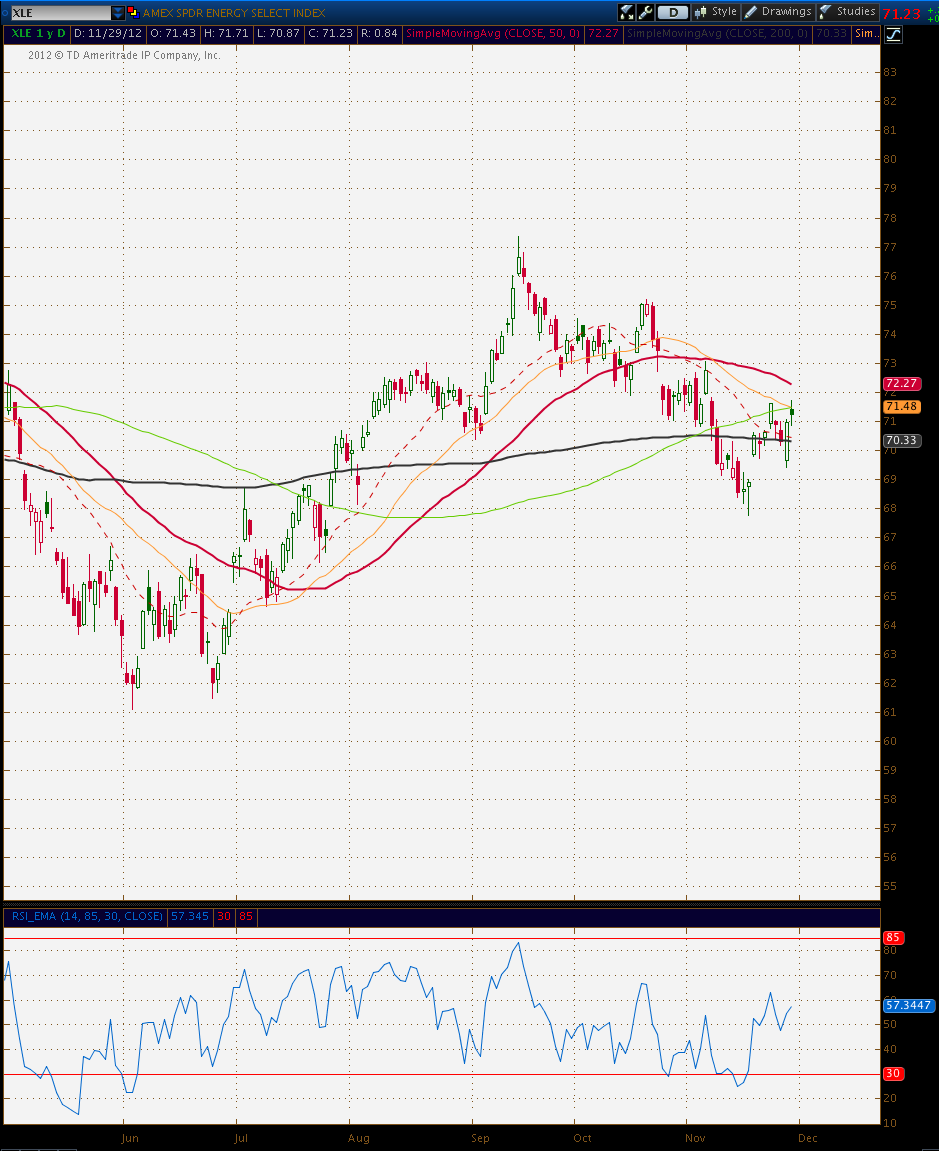Open chart settings wrench icon

coord(645,12)
